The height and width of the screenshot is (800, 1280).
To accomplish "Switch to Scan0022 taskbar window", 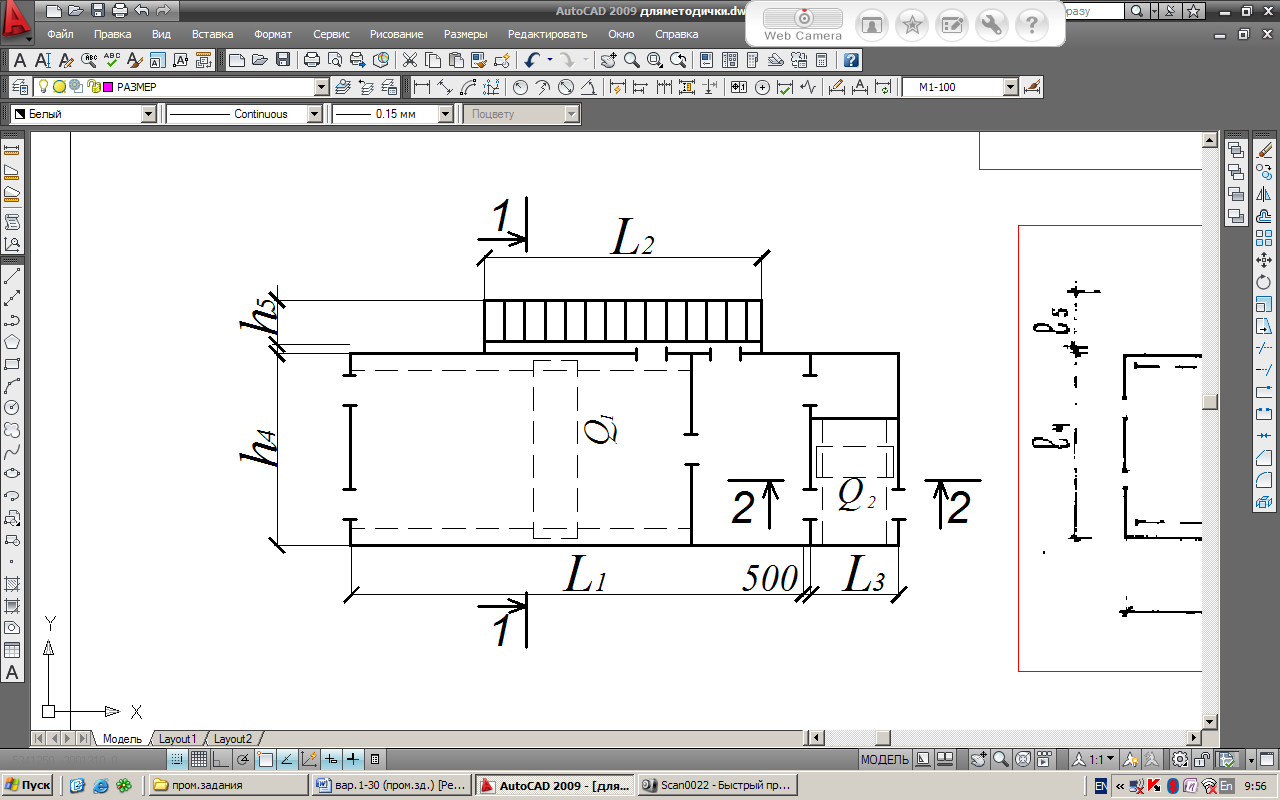I will 717,785.
